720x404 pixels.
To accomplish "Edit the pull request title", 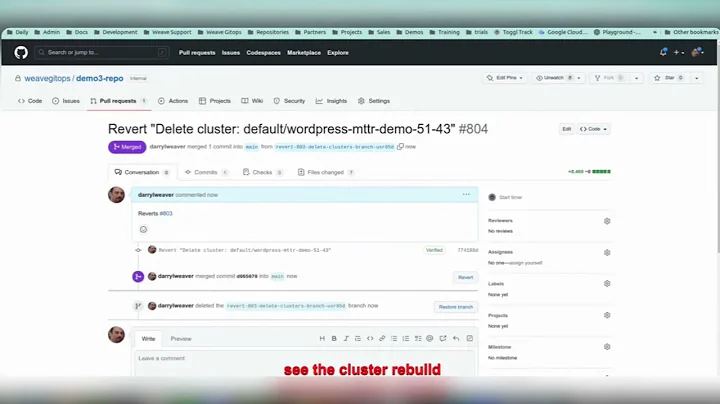I will (x=567, y=129).
